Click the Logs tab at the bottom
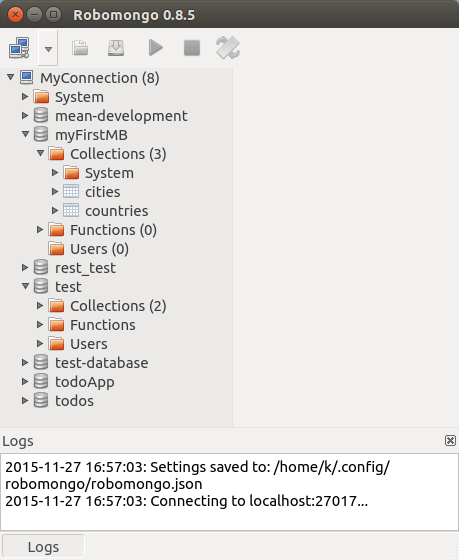The height and width of the screenshot is (560, 459). click(x=43, y=547)
